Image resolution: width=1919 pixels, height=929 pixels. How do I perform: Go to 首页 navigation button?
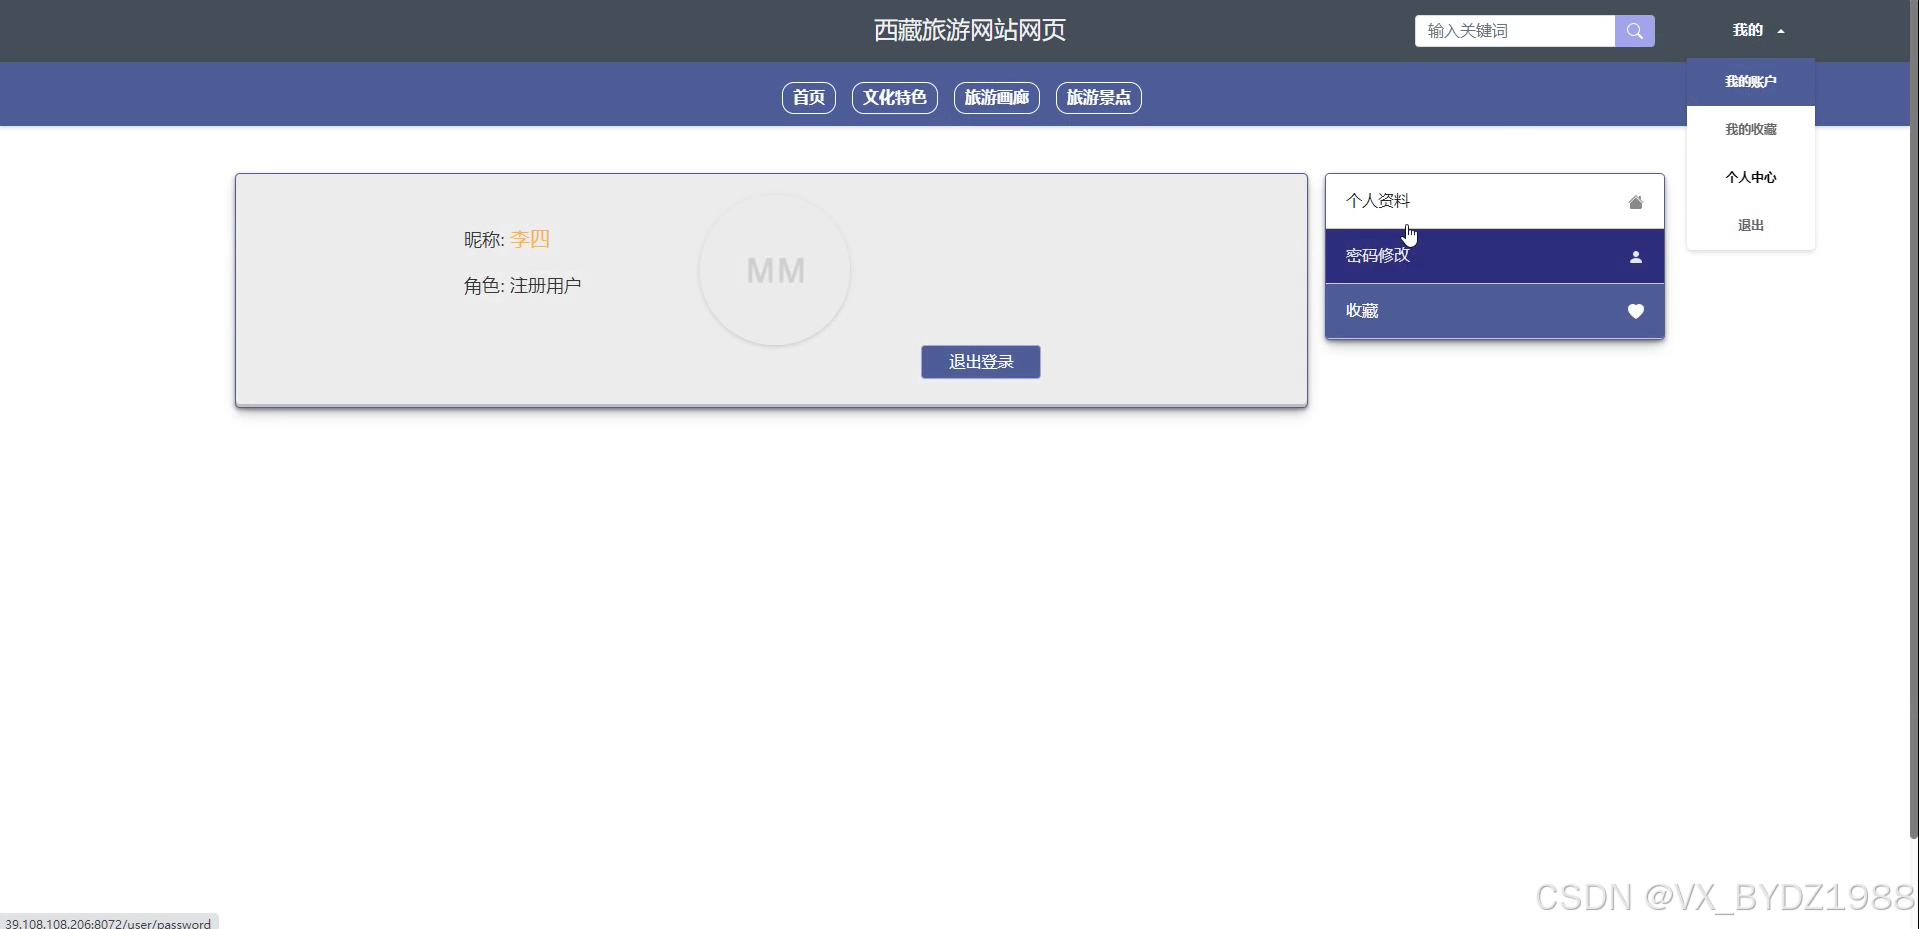(x=809, y=98)
